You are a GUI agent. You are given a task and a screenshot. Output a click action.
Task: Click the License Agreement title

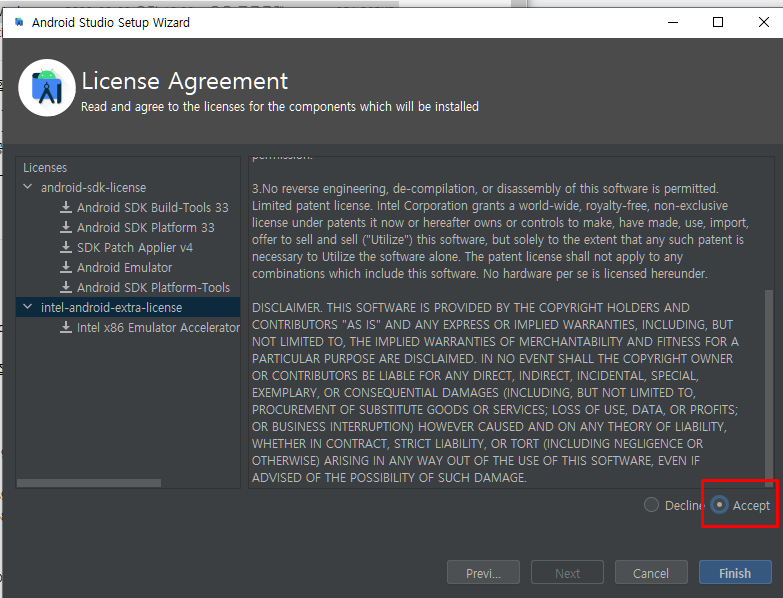[x=185, y=81]
